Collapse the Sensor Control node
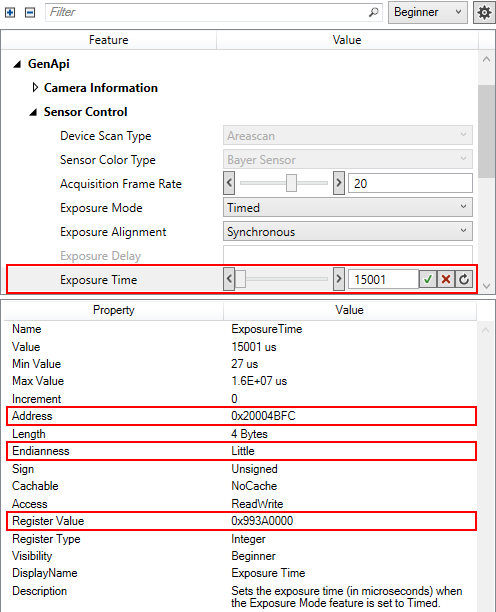The width and height of the screenshot is (496, 612). tap(33, 112)
